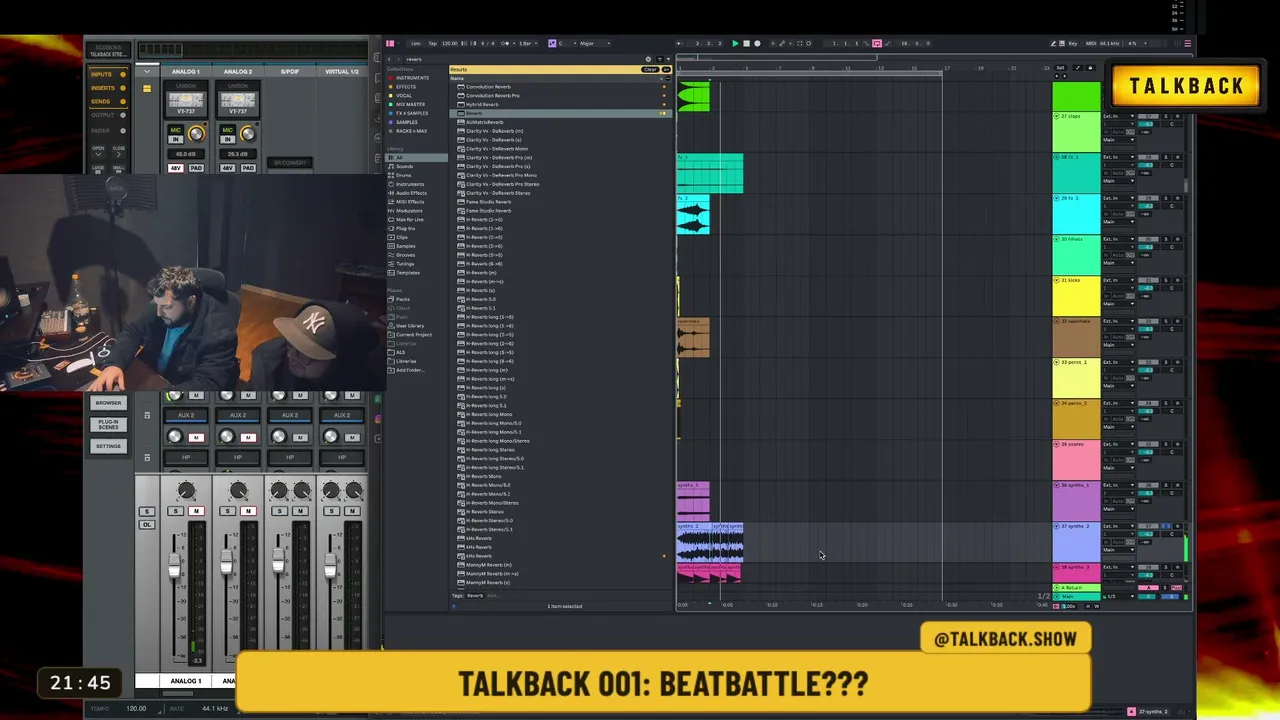Toggle the loop switch in transport
This screenshot has width=1280, height=720.
[x=877, y=44]
